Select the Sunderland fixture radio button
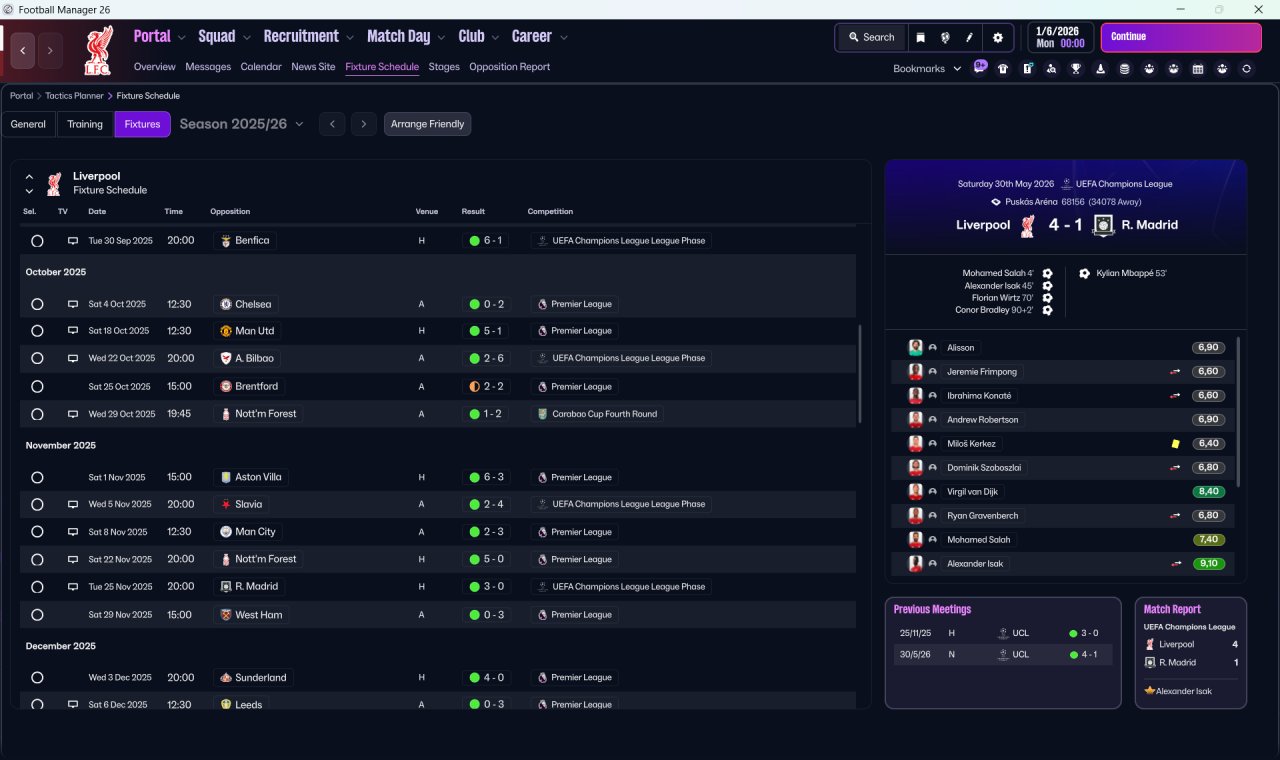This screenshot has width=1280, height=760. click(x=37, y=678)
